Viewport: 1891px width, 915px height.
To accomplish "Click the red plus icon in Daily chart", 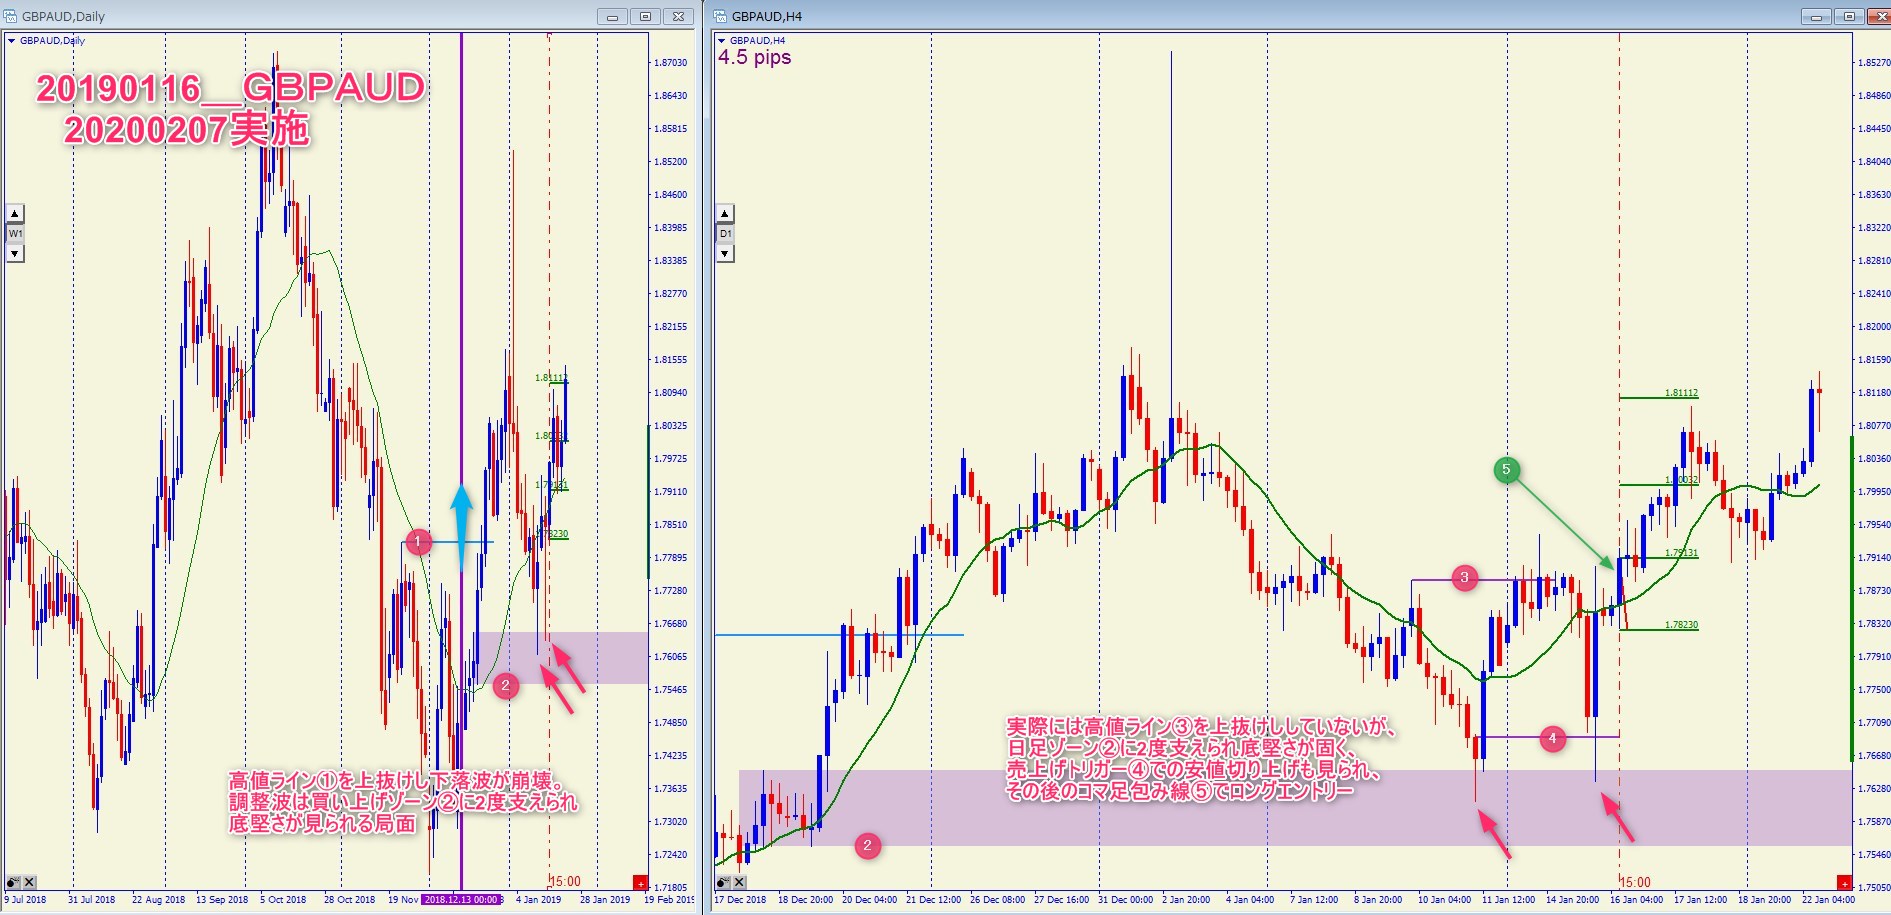I will pos(640,882).
